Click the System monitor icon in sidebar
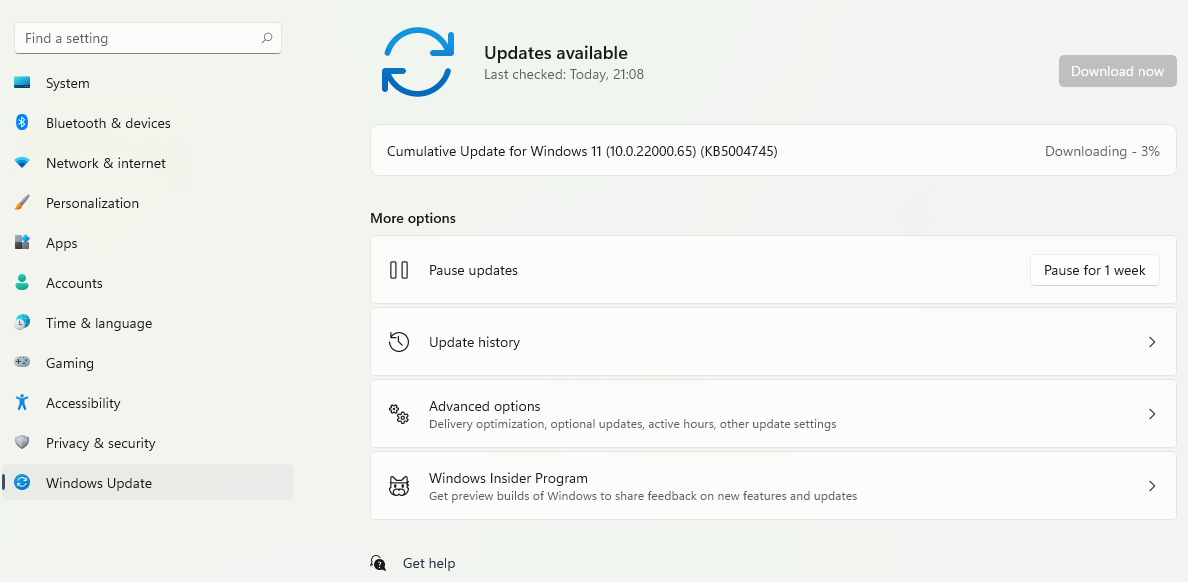Image resolution: width=1188 pixels, height=582 pixels. click(x=22, y=83)
